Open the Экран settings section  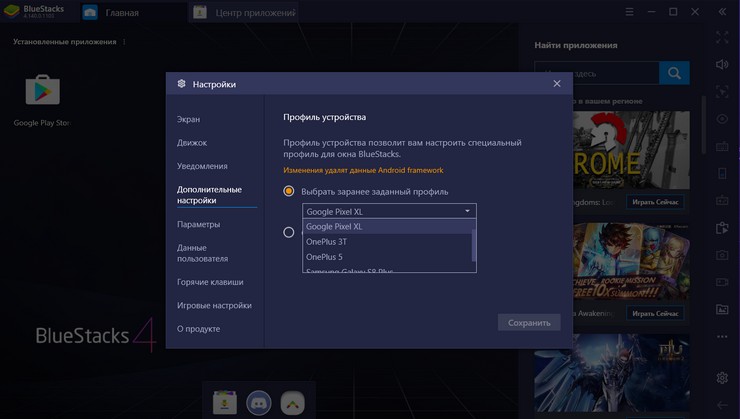(x=189, y=119)
